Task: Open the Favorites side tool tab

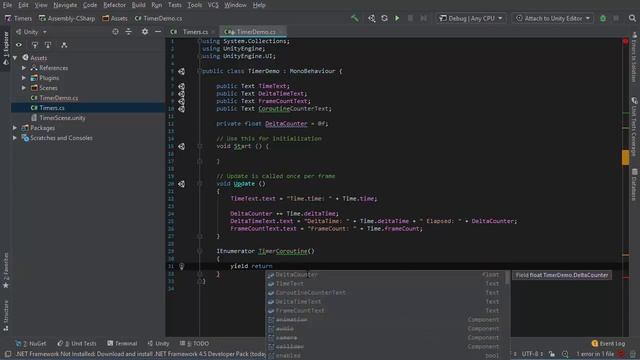Action: 5,270
